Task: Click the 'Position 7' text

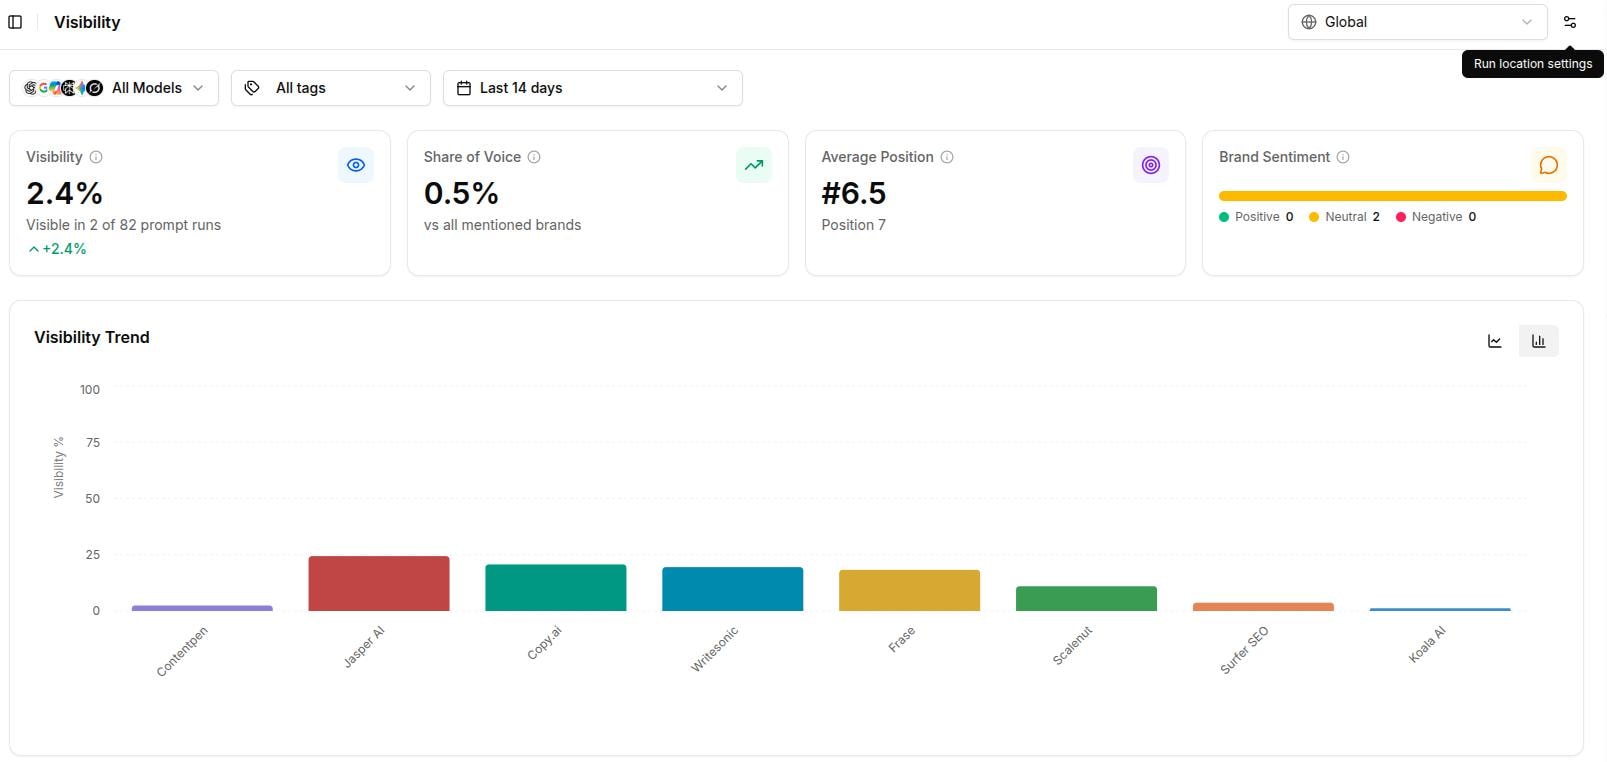Action: [854, 225]
